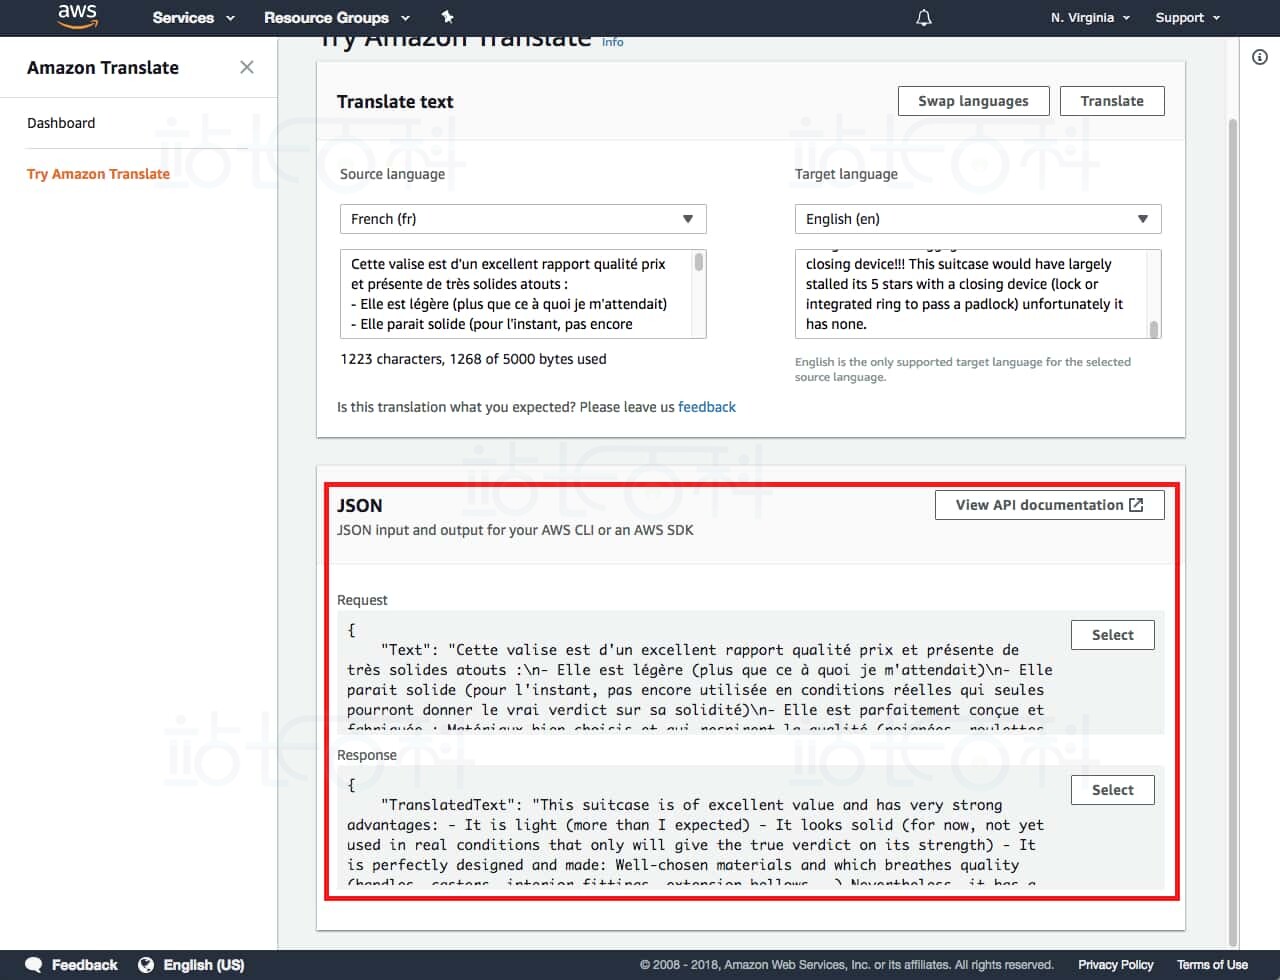This screenshot has height=980, width=1280.
Task: Open the notifications bell
Action: click(x=924, y=18)
